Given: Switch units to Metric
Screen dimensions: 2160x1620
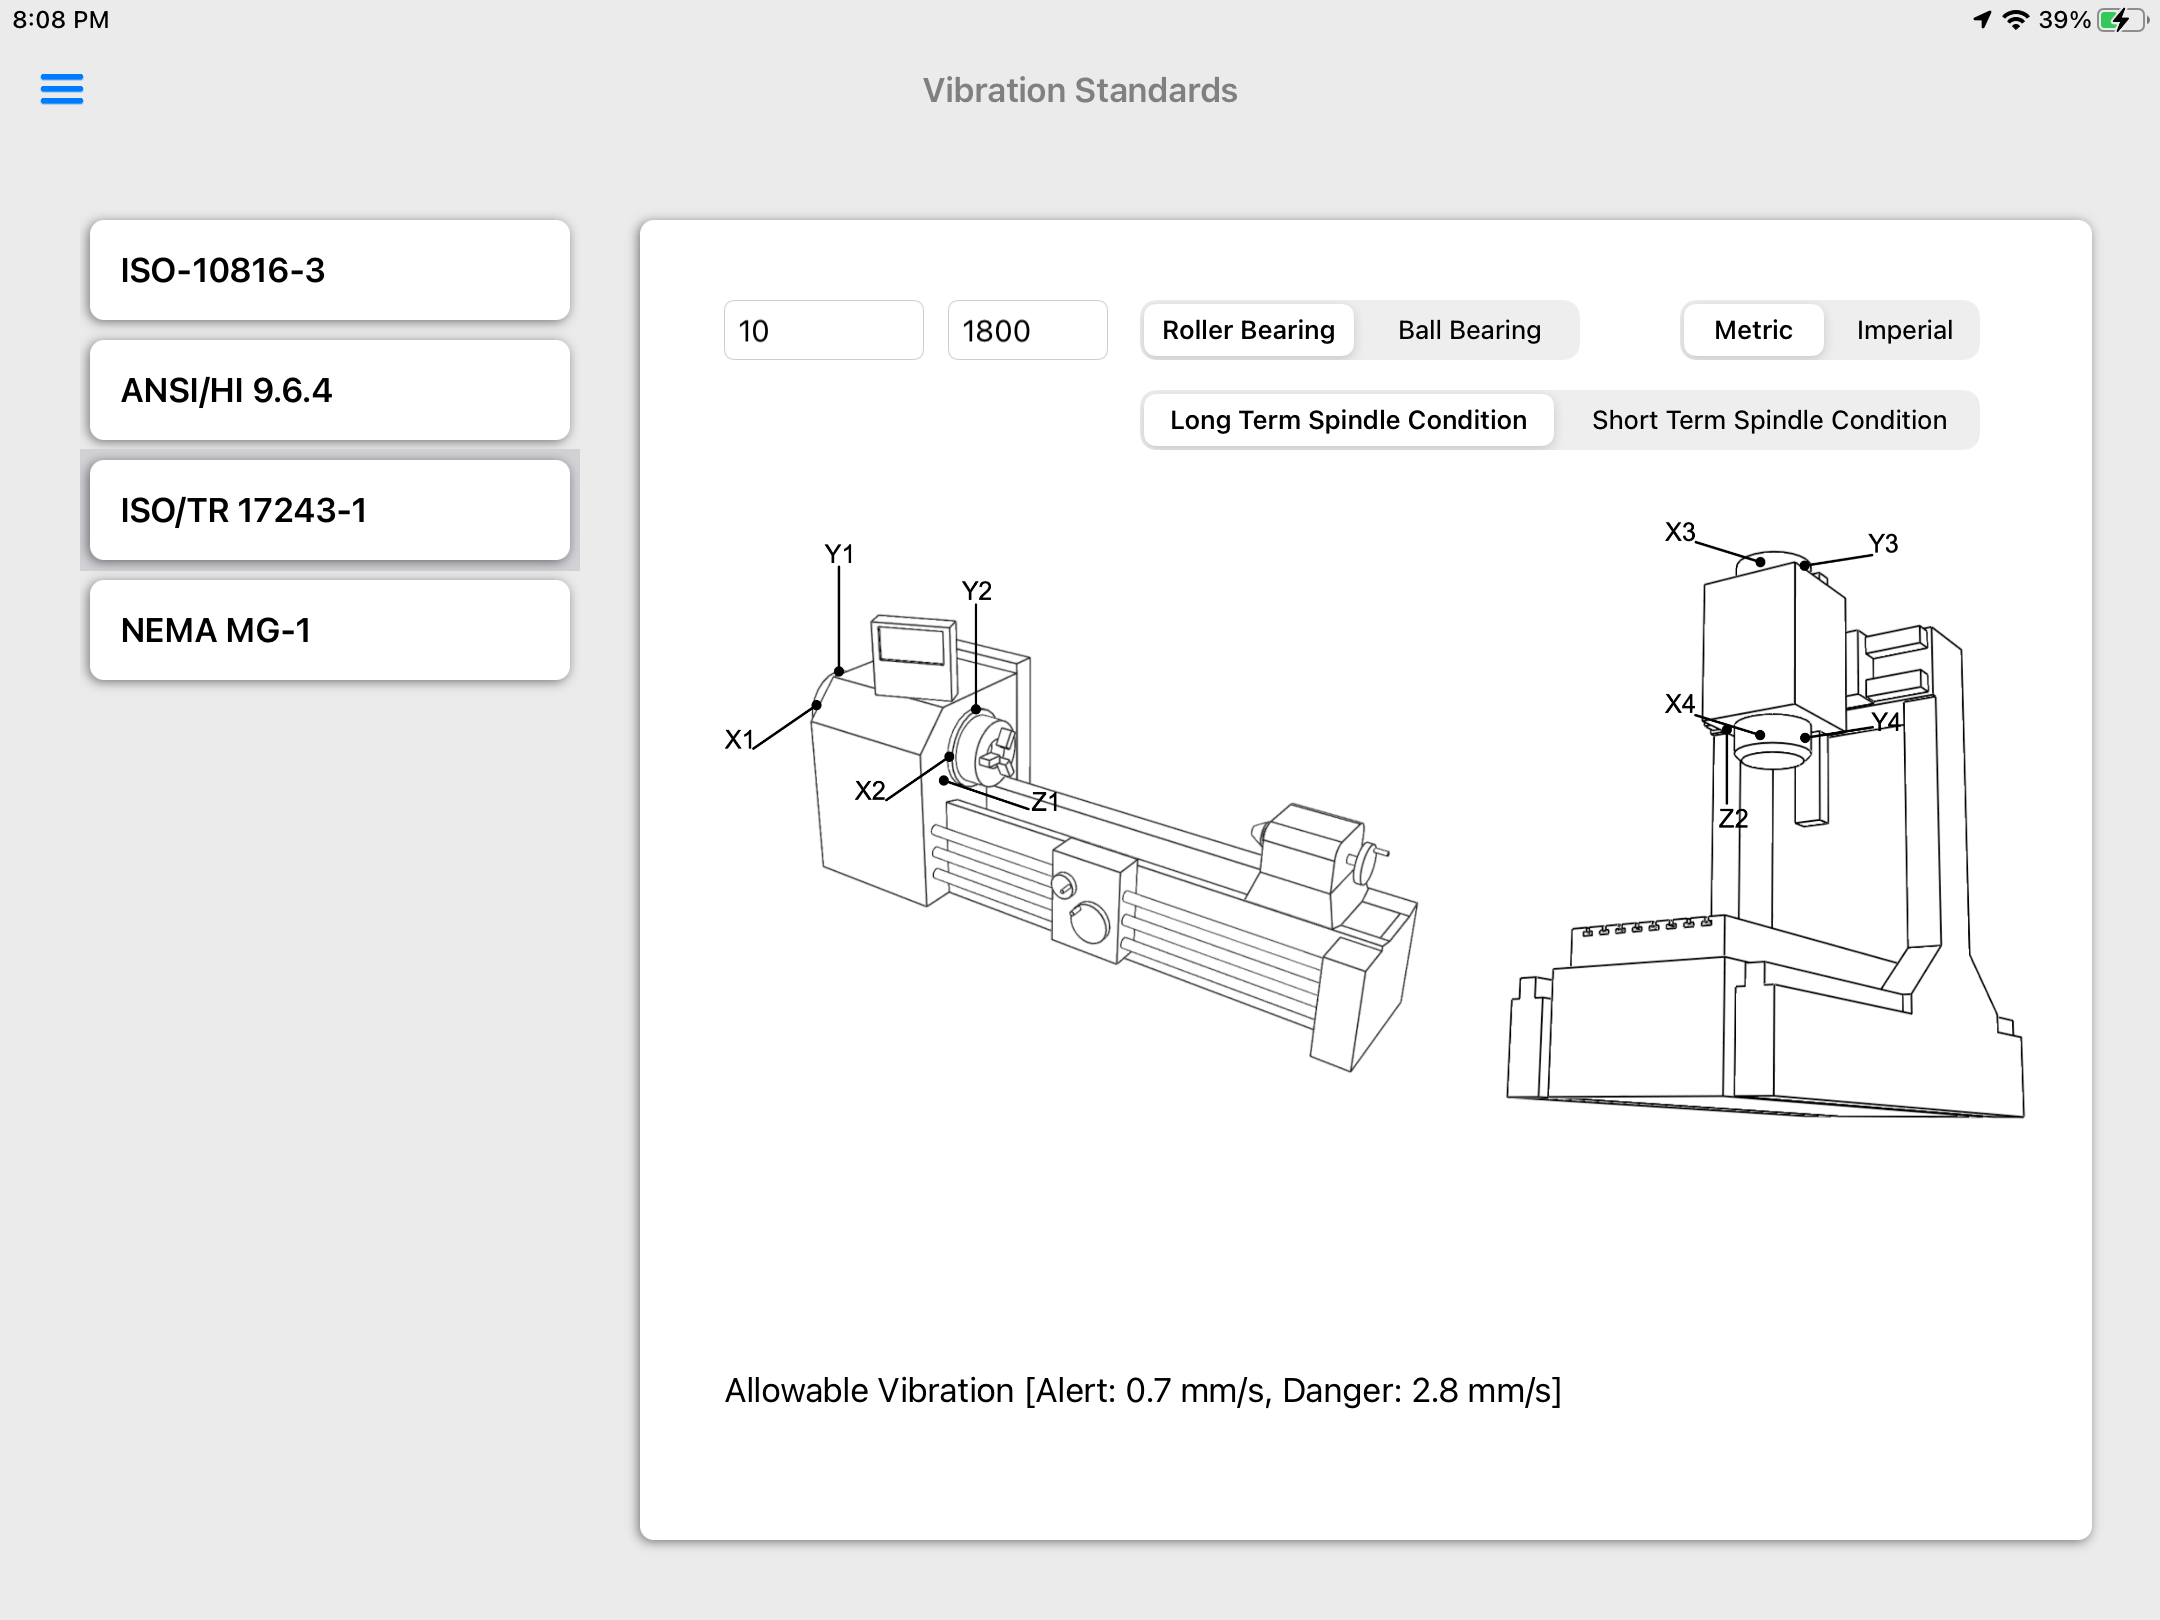Looking at the screenshot, I should (x=1752, y=330).
